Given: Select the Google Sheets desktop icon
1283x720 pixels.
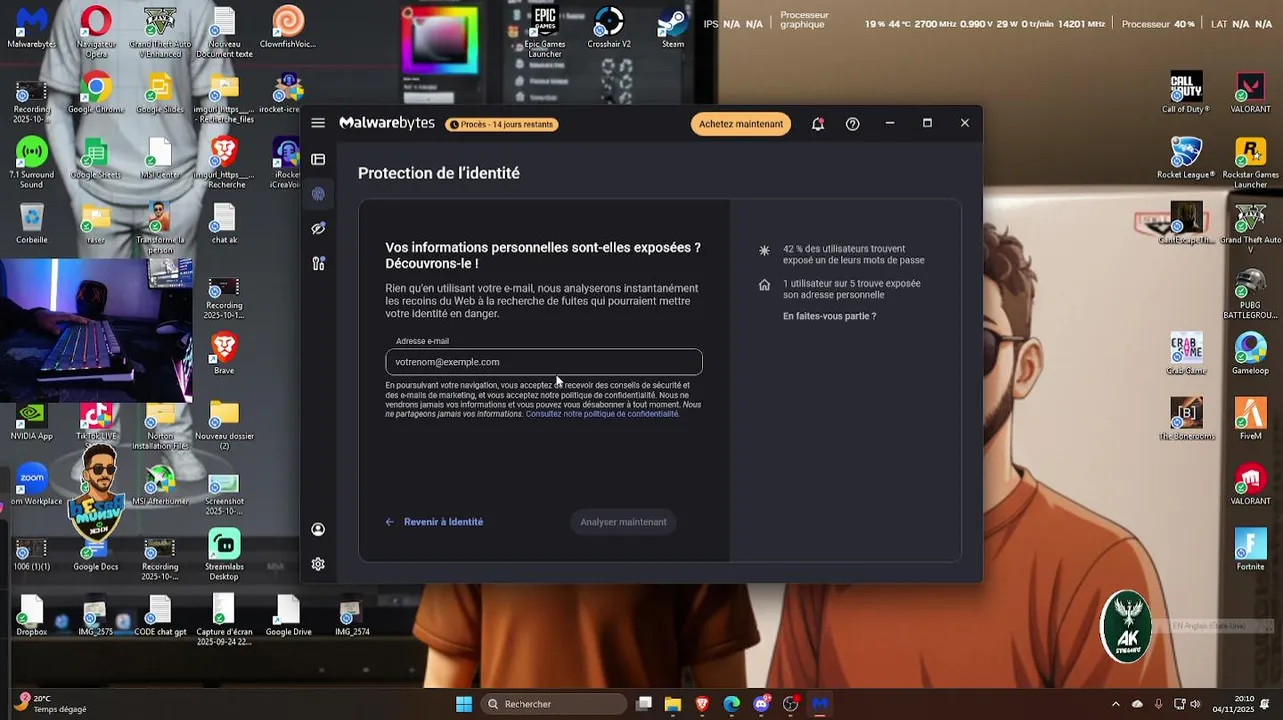Looking at the screenshot, I should pos(96,160).
